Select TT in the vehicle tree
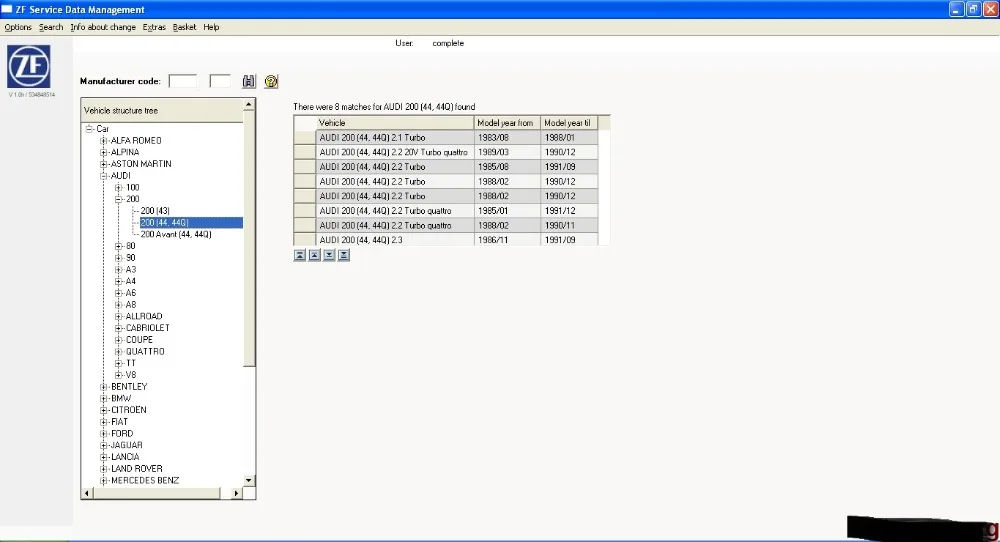Image resolution: width=1000 pixels, height=542 pixels. point(131,363)
